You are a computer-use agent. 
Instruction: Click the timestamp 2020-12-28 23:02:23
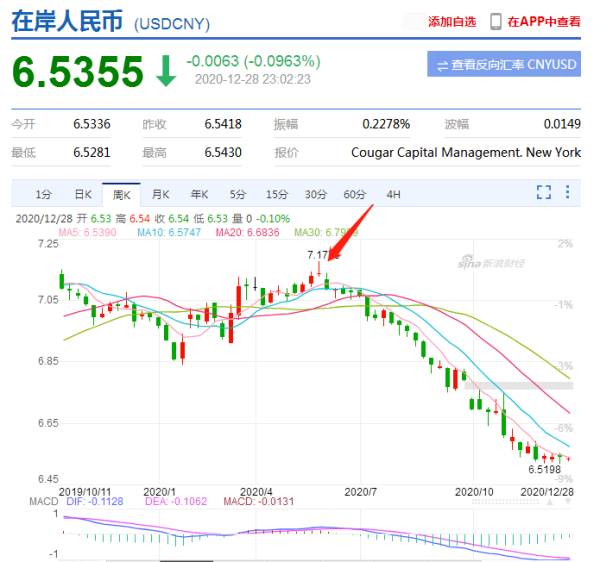click(x=253, y=79)
